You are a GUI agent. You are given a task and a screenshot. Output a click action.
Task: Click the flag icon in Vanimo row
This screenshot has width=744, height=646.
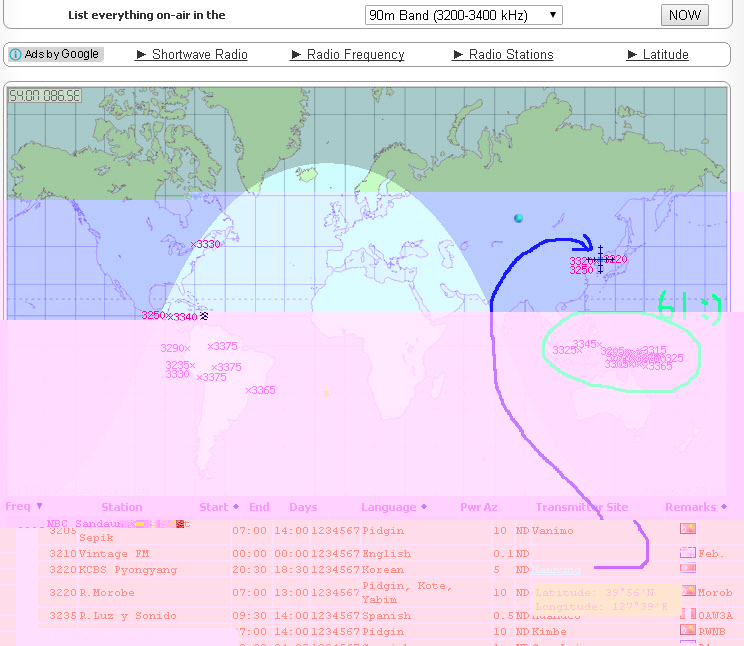coord(688,528)
